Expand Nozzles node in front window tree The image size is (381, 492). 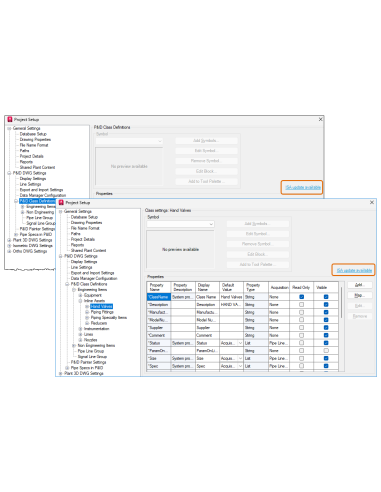80,340
